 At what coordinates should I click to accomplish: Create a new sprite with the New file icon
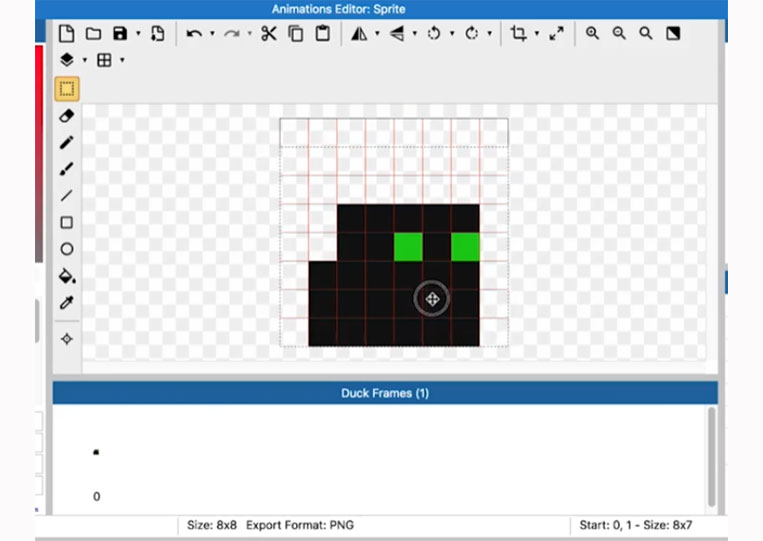click(66, 34)
